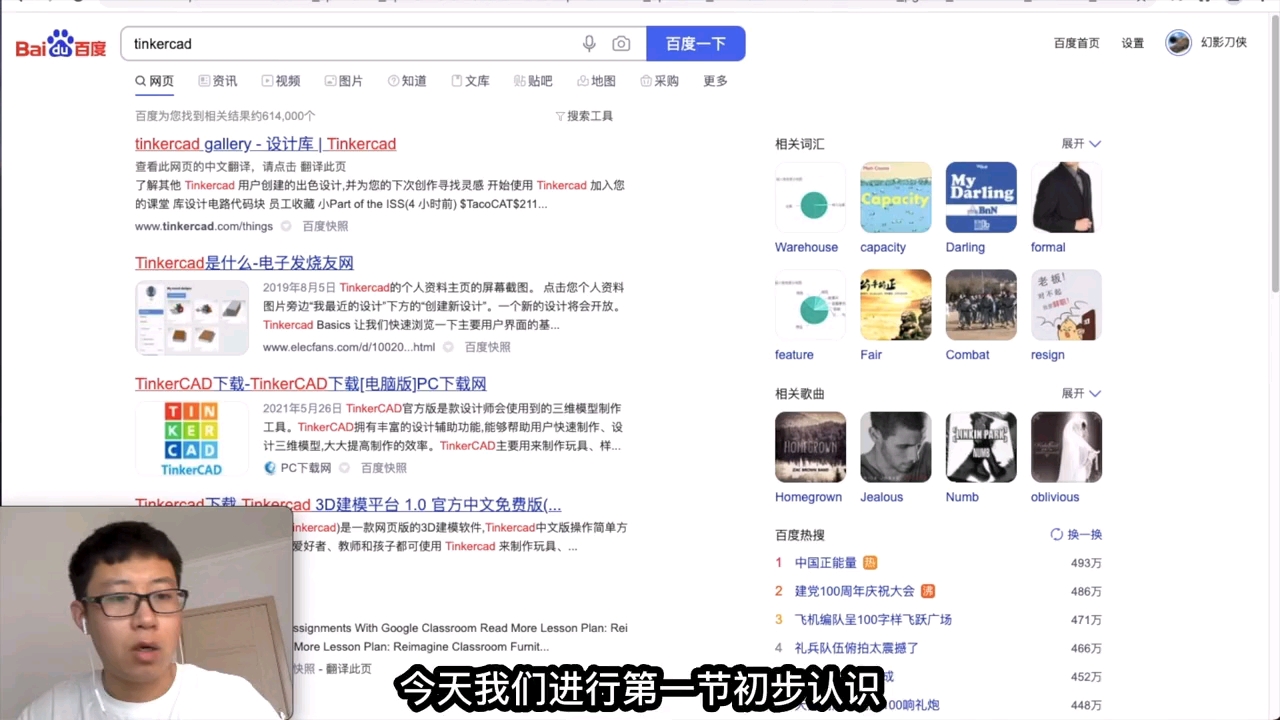Click the 百度热搜 heading

(x=800, y=535)
